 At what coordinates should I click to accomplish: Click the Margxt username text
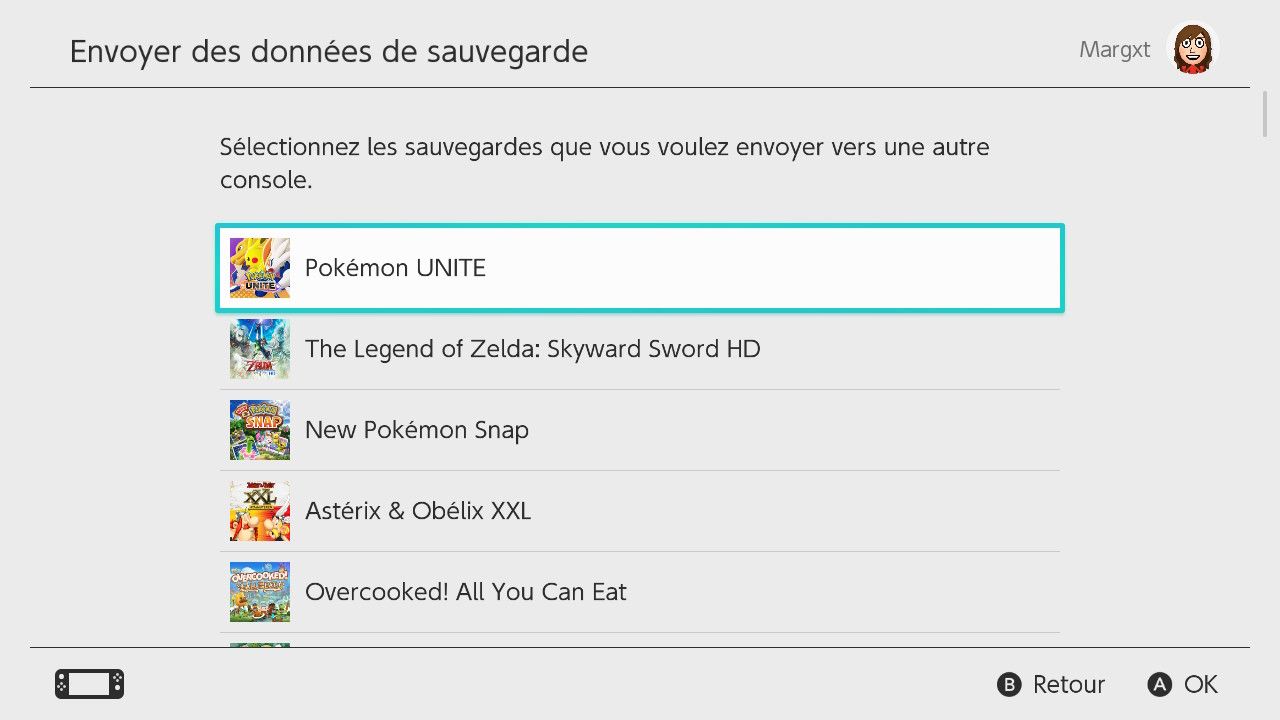pyautogui.click(x=1115, y=49)
